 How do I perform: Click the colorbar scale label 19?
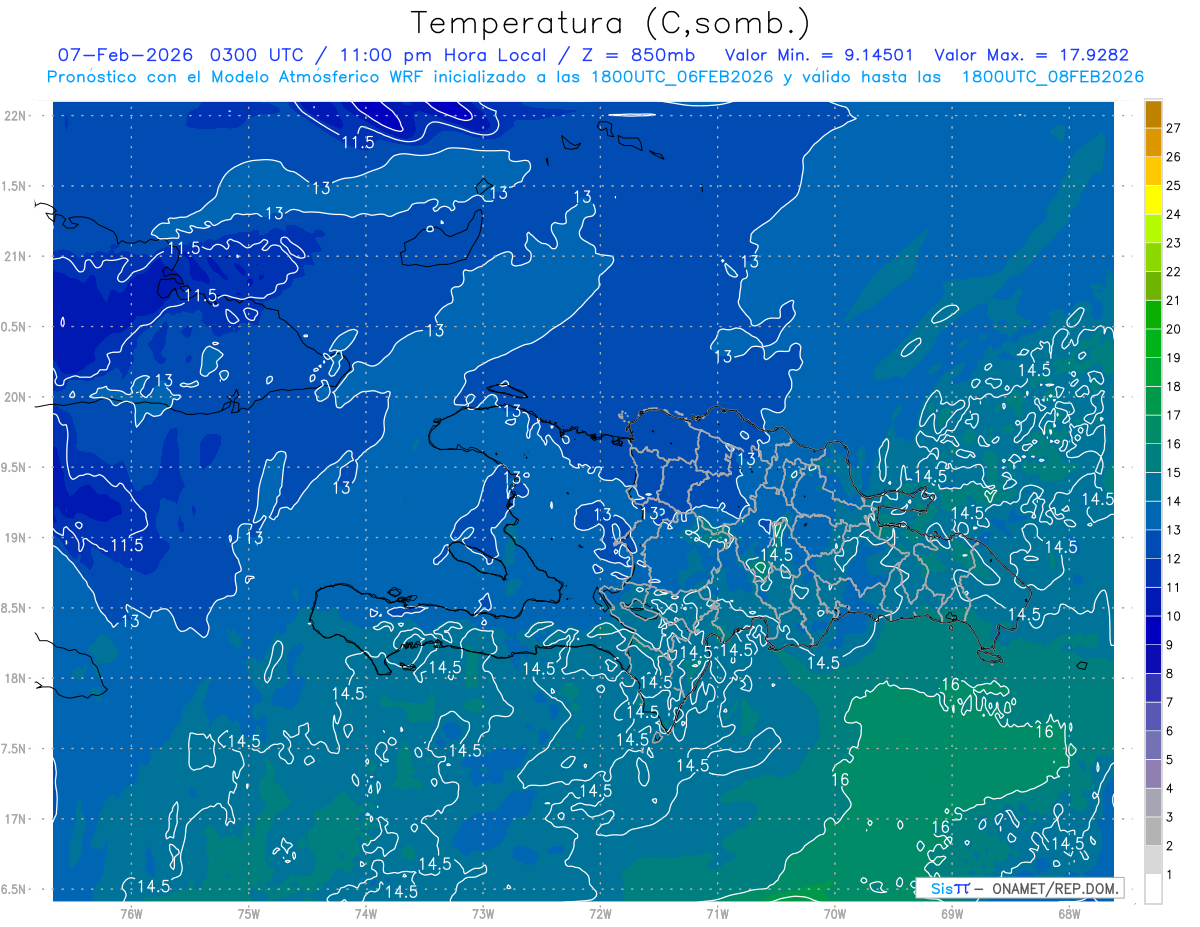tap(1174, 358)
